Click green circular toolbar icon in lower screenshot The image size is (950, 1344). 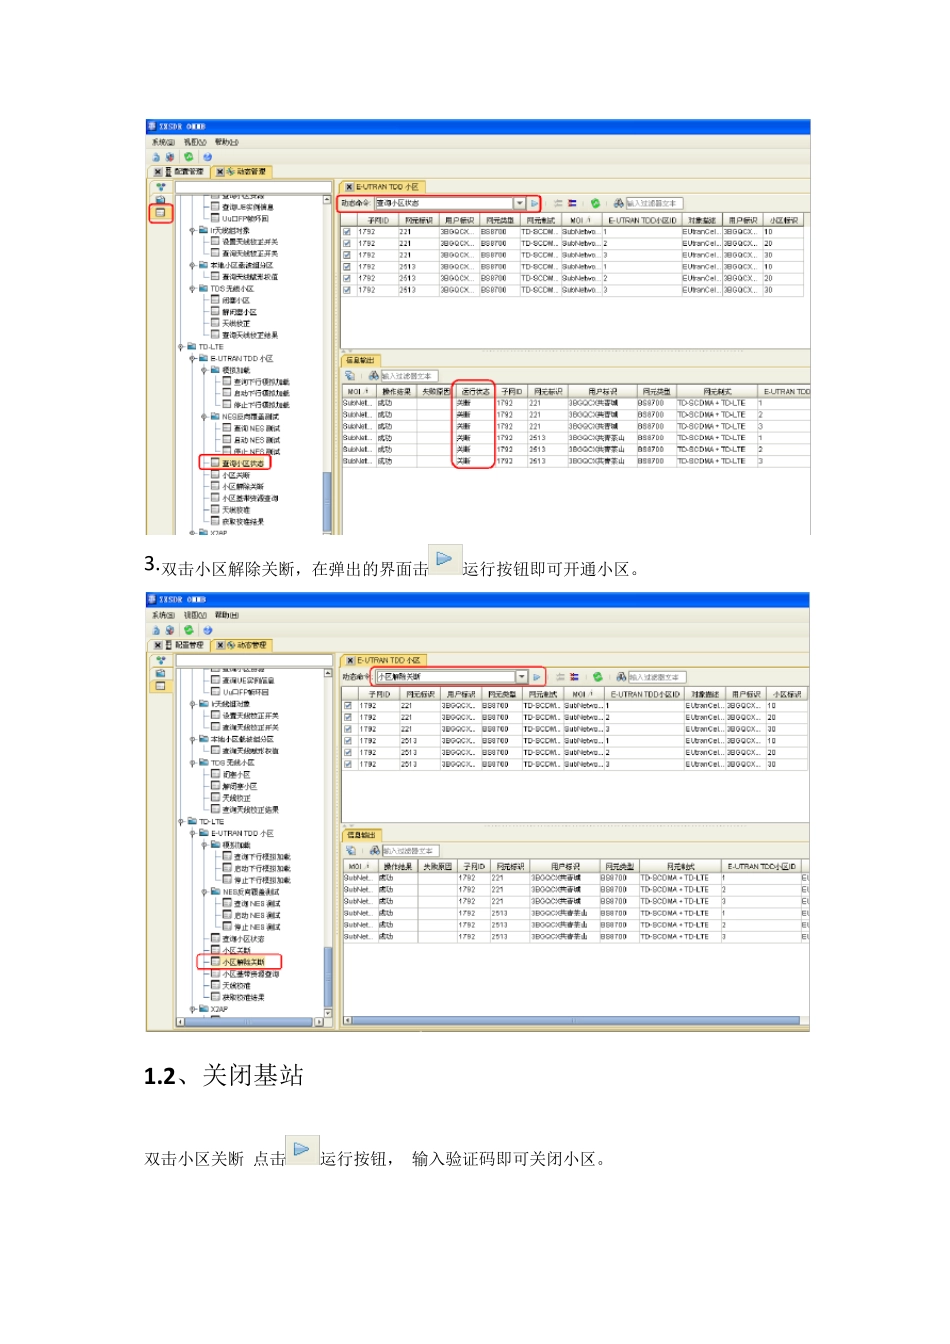click(189, 631)
